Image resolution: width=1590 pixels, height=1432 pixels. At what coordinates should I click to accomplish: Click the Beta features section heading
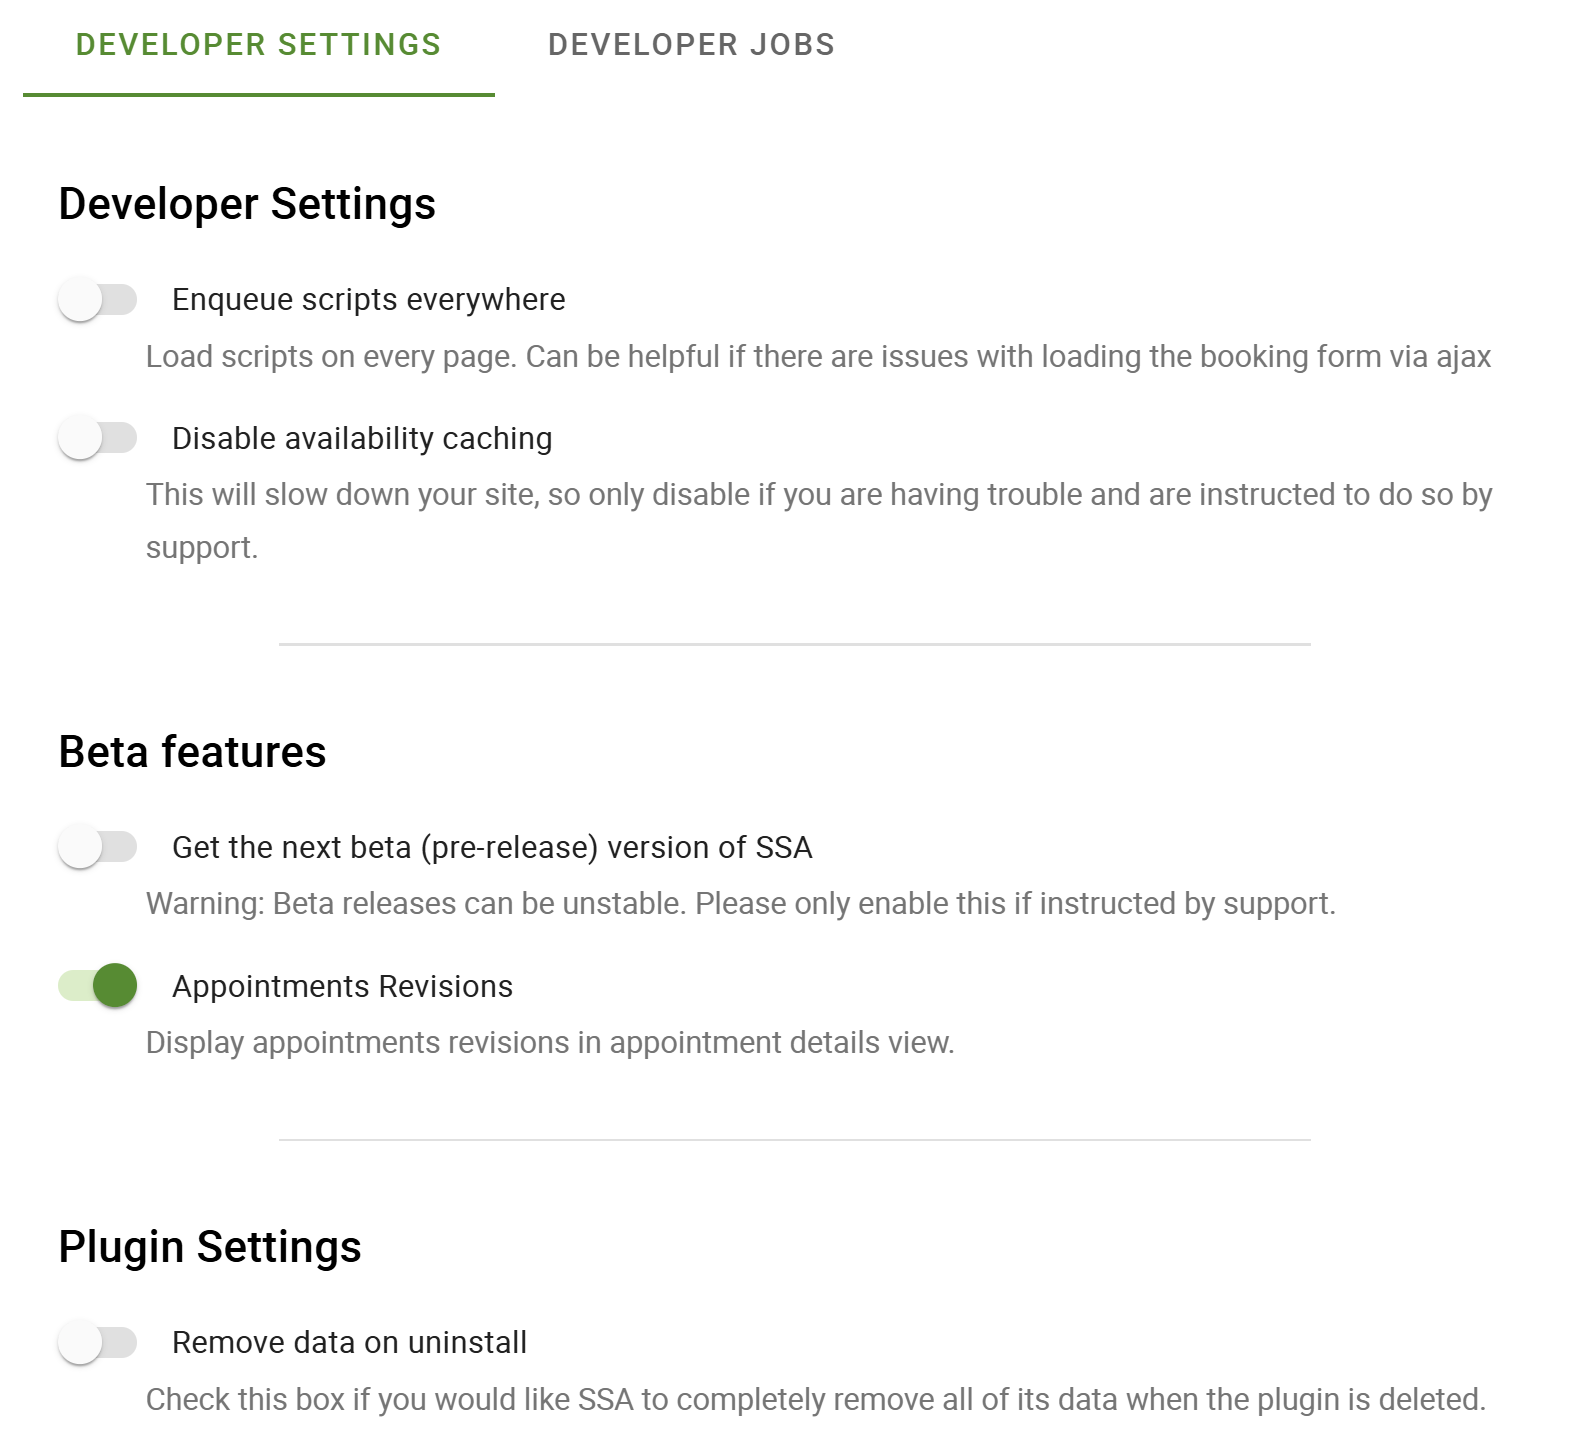click(x=192, y=752)
